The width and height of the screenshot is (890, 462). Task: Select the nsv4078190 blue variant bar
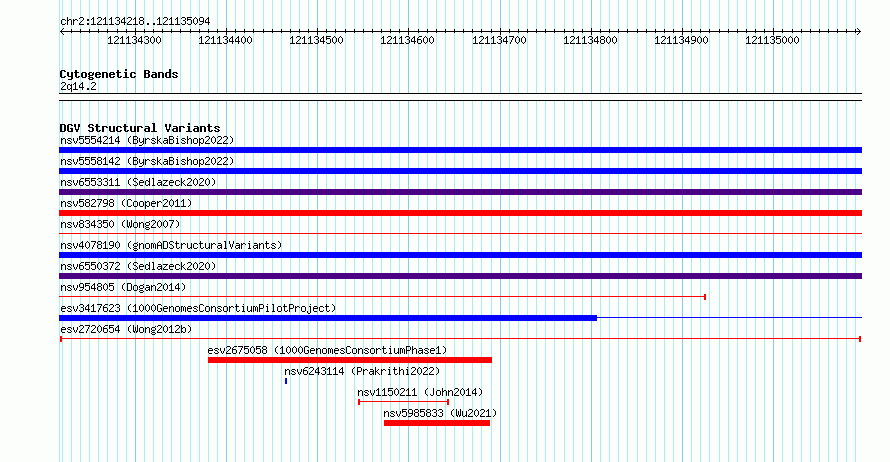[x=460, y=255]
